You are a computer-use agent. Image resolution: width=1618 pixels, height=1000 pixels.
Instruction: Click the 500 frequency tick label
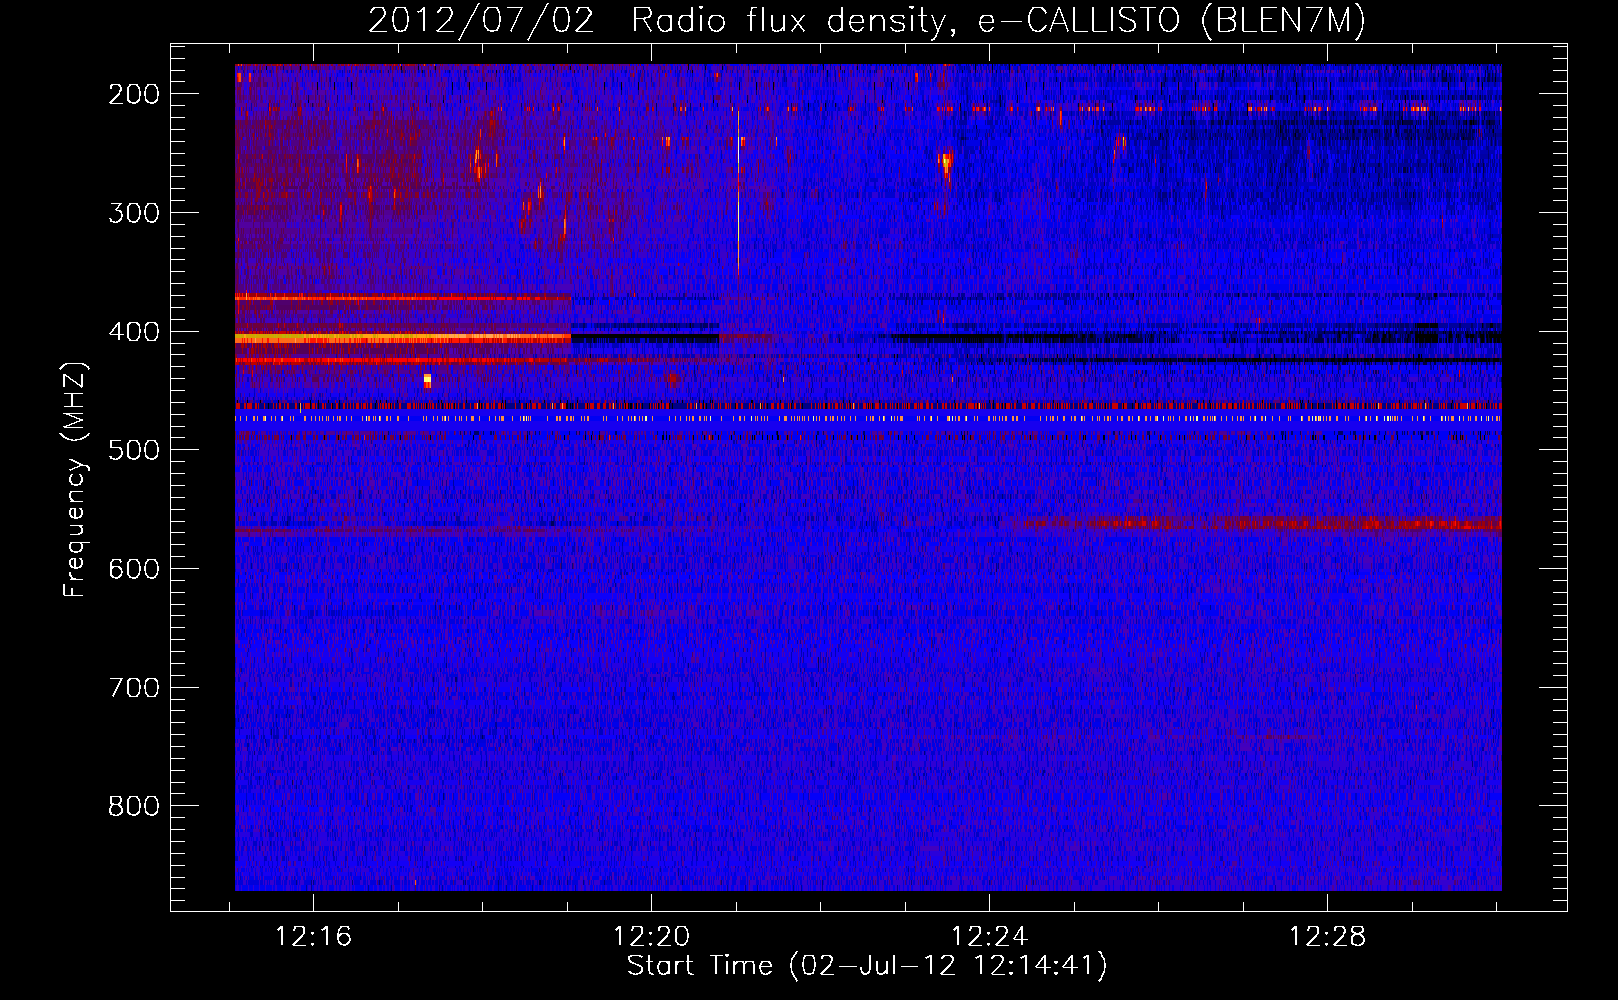coord(134,450)
